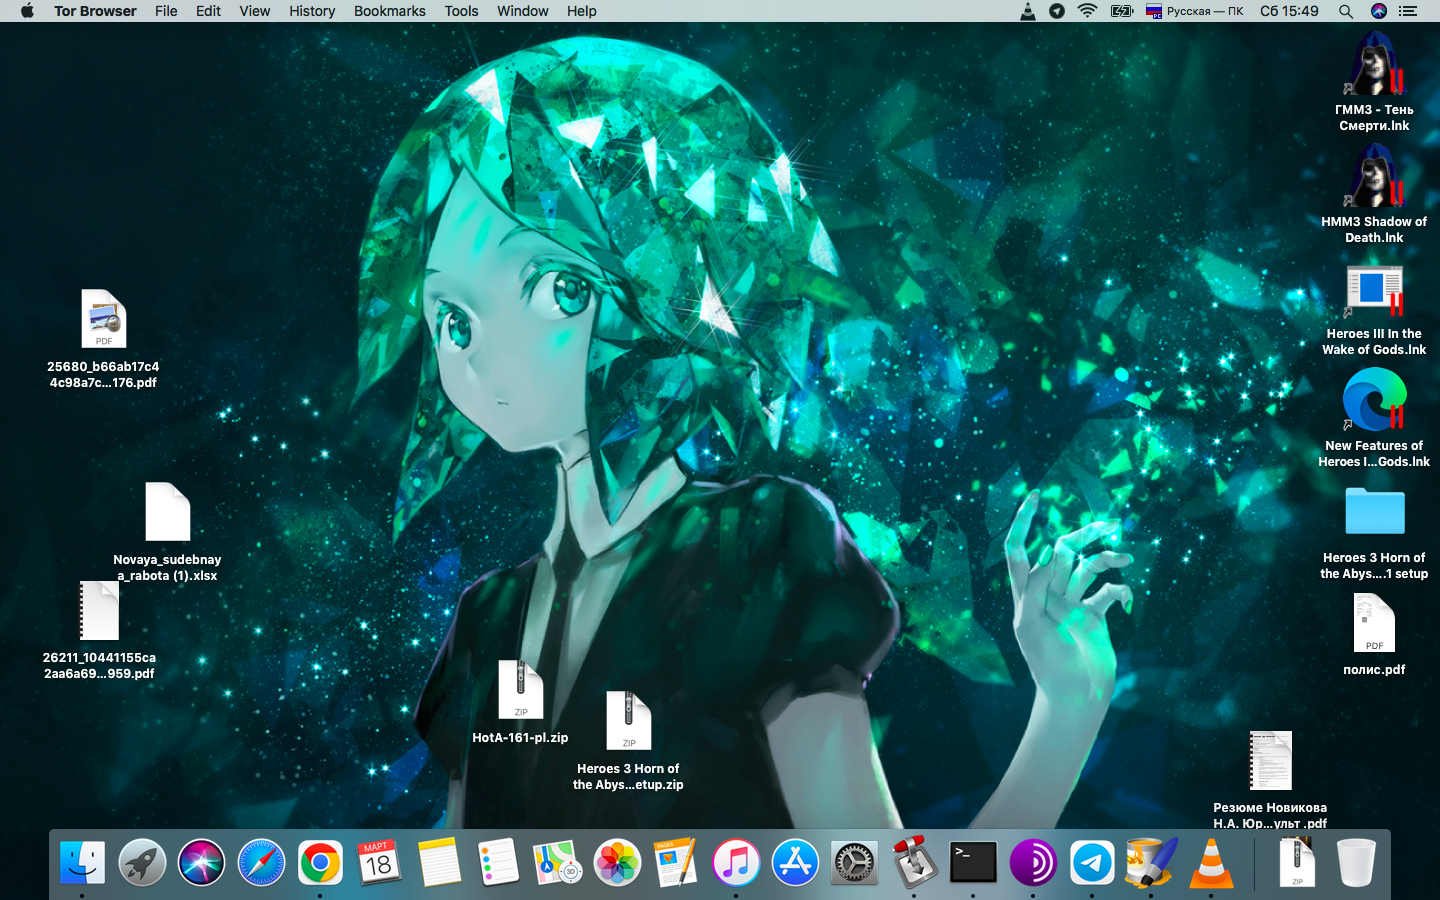This screenshot has height=900, width=1440.
Task: Open System Preferences from the Dock
Action: point(854,862)
